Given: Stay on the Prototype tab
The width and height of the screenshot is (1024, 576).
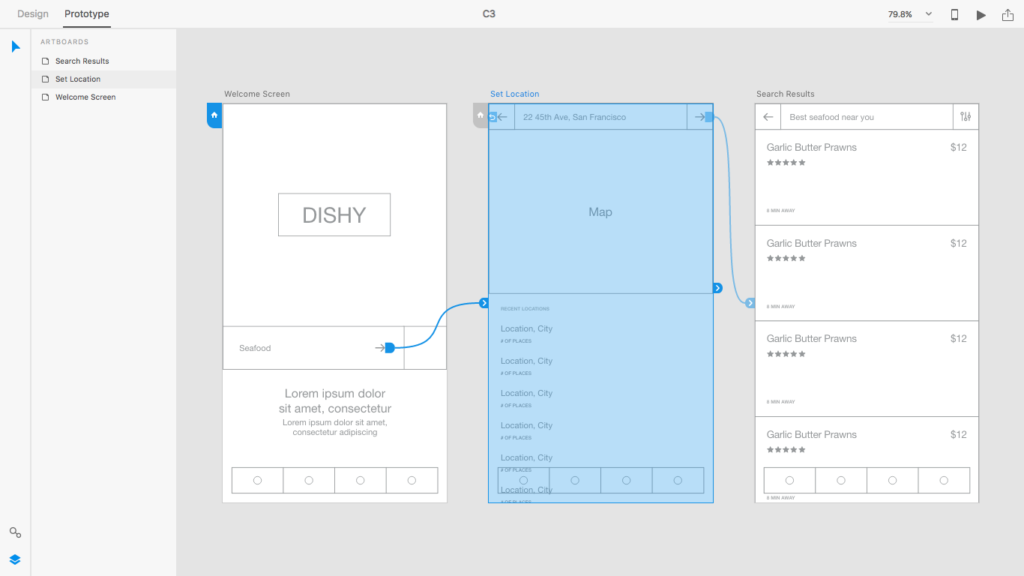Looking at the screenshot, I should click(86, 14).
